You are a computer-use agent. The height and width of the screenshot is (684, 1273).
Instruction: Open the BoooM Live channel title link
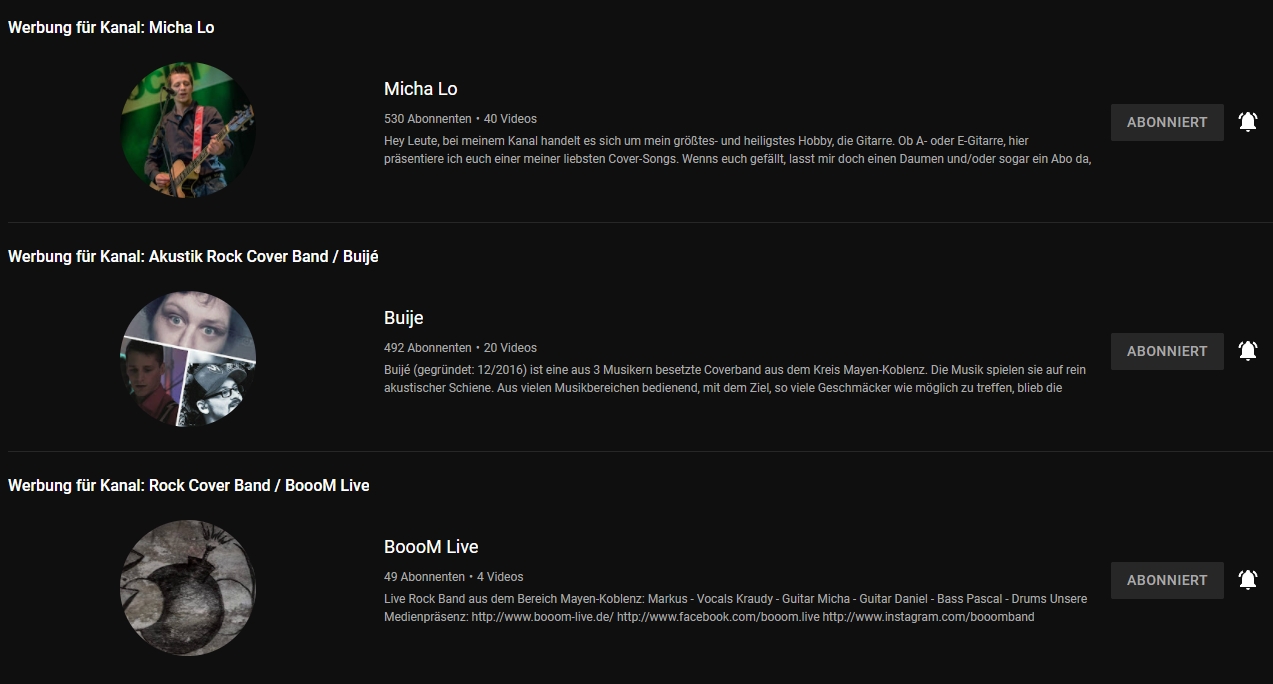(x=431, y=547)
